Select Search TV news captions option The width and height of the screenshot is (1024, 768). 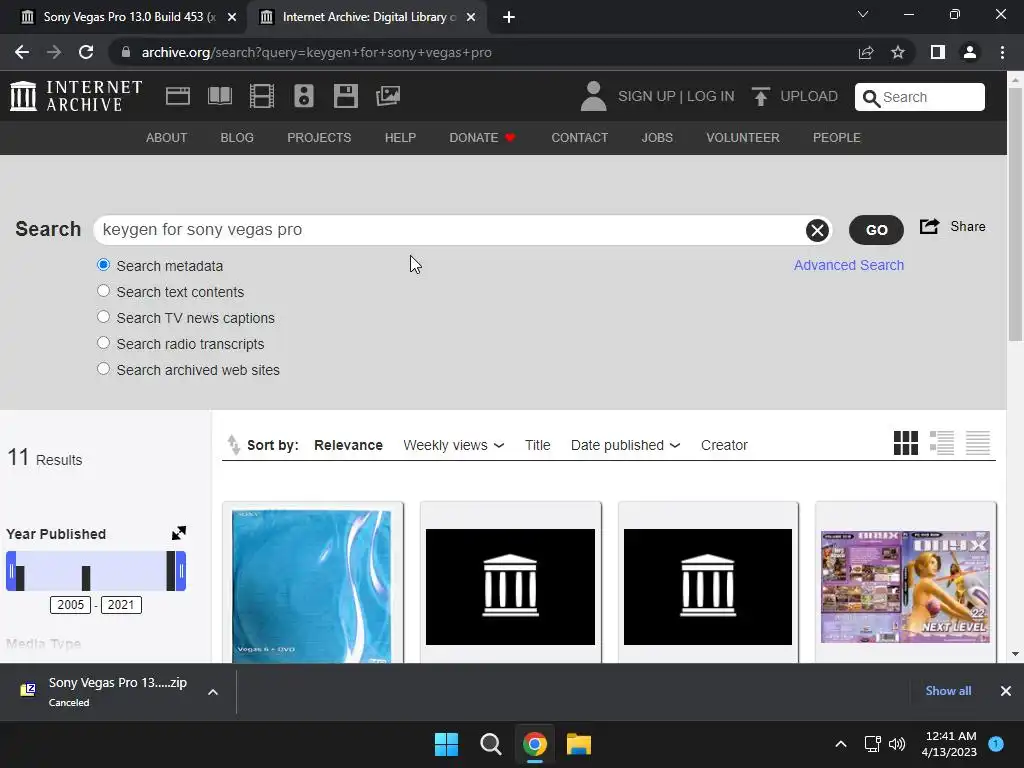pos(103,317)
